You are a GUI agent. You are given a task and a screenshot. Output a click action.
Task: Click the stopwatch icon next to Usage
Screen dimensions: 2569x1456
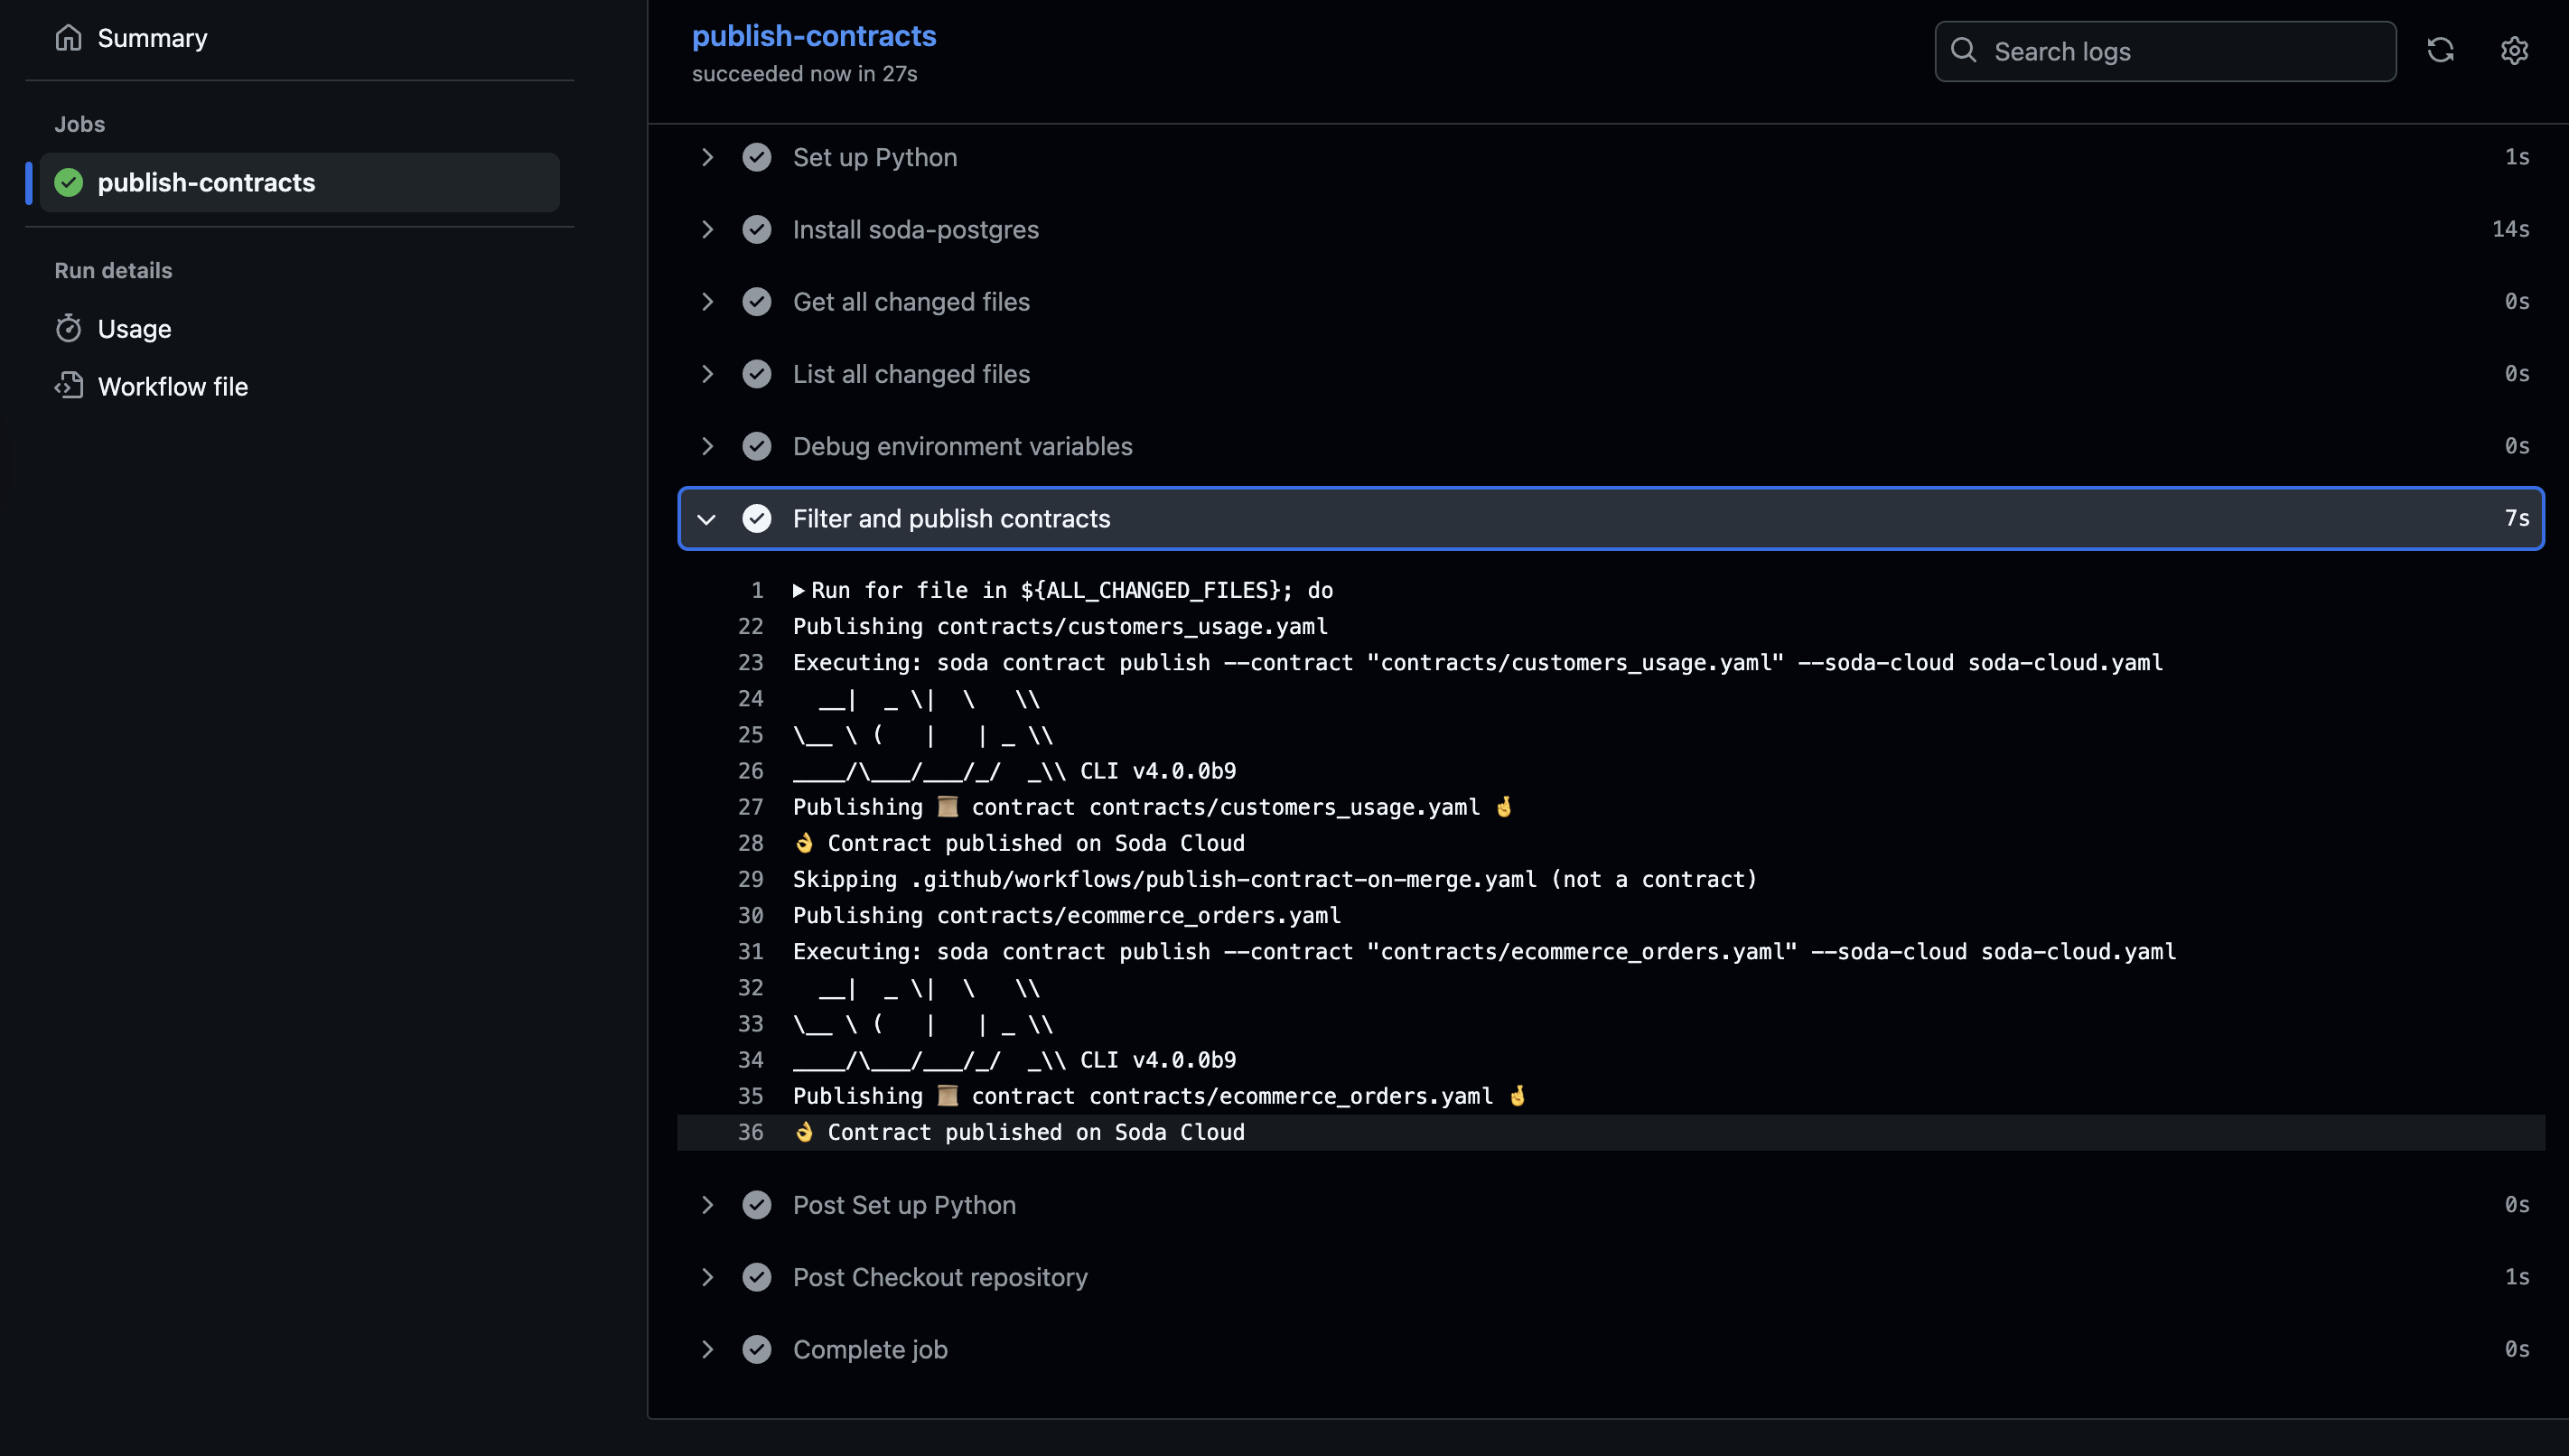pyautogui.click(x=68, y=328)
